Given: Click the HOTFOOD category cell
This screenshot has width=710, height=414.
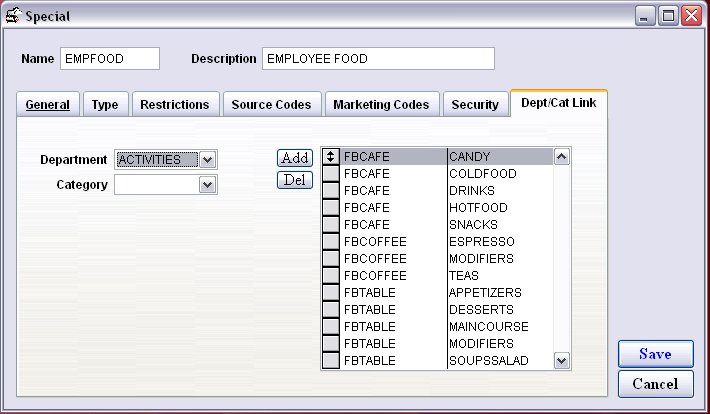Looking at the screenshot, I should pyautogui.click(x=500, y=208).
